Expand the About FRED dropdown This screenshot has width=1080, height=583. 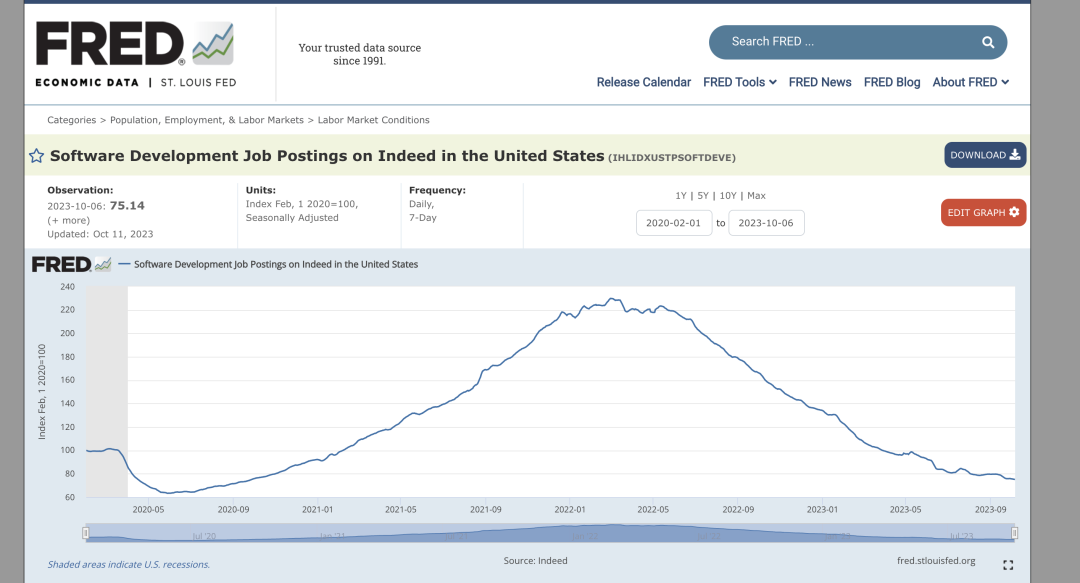pyautogui.click(x=970, y=82)
